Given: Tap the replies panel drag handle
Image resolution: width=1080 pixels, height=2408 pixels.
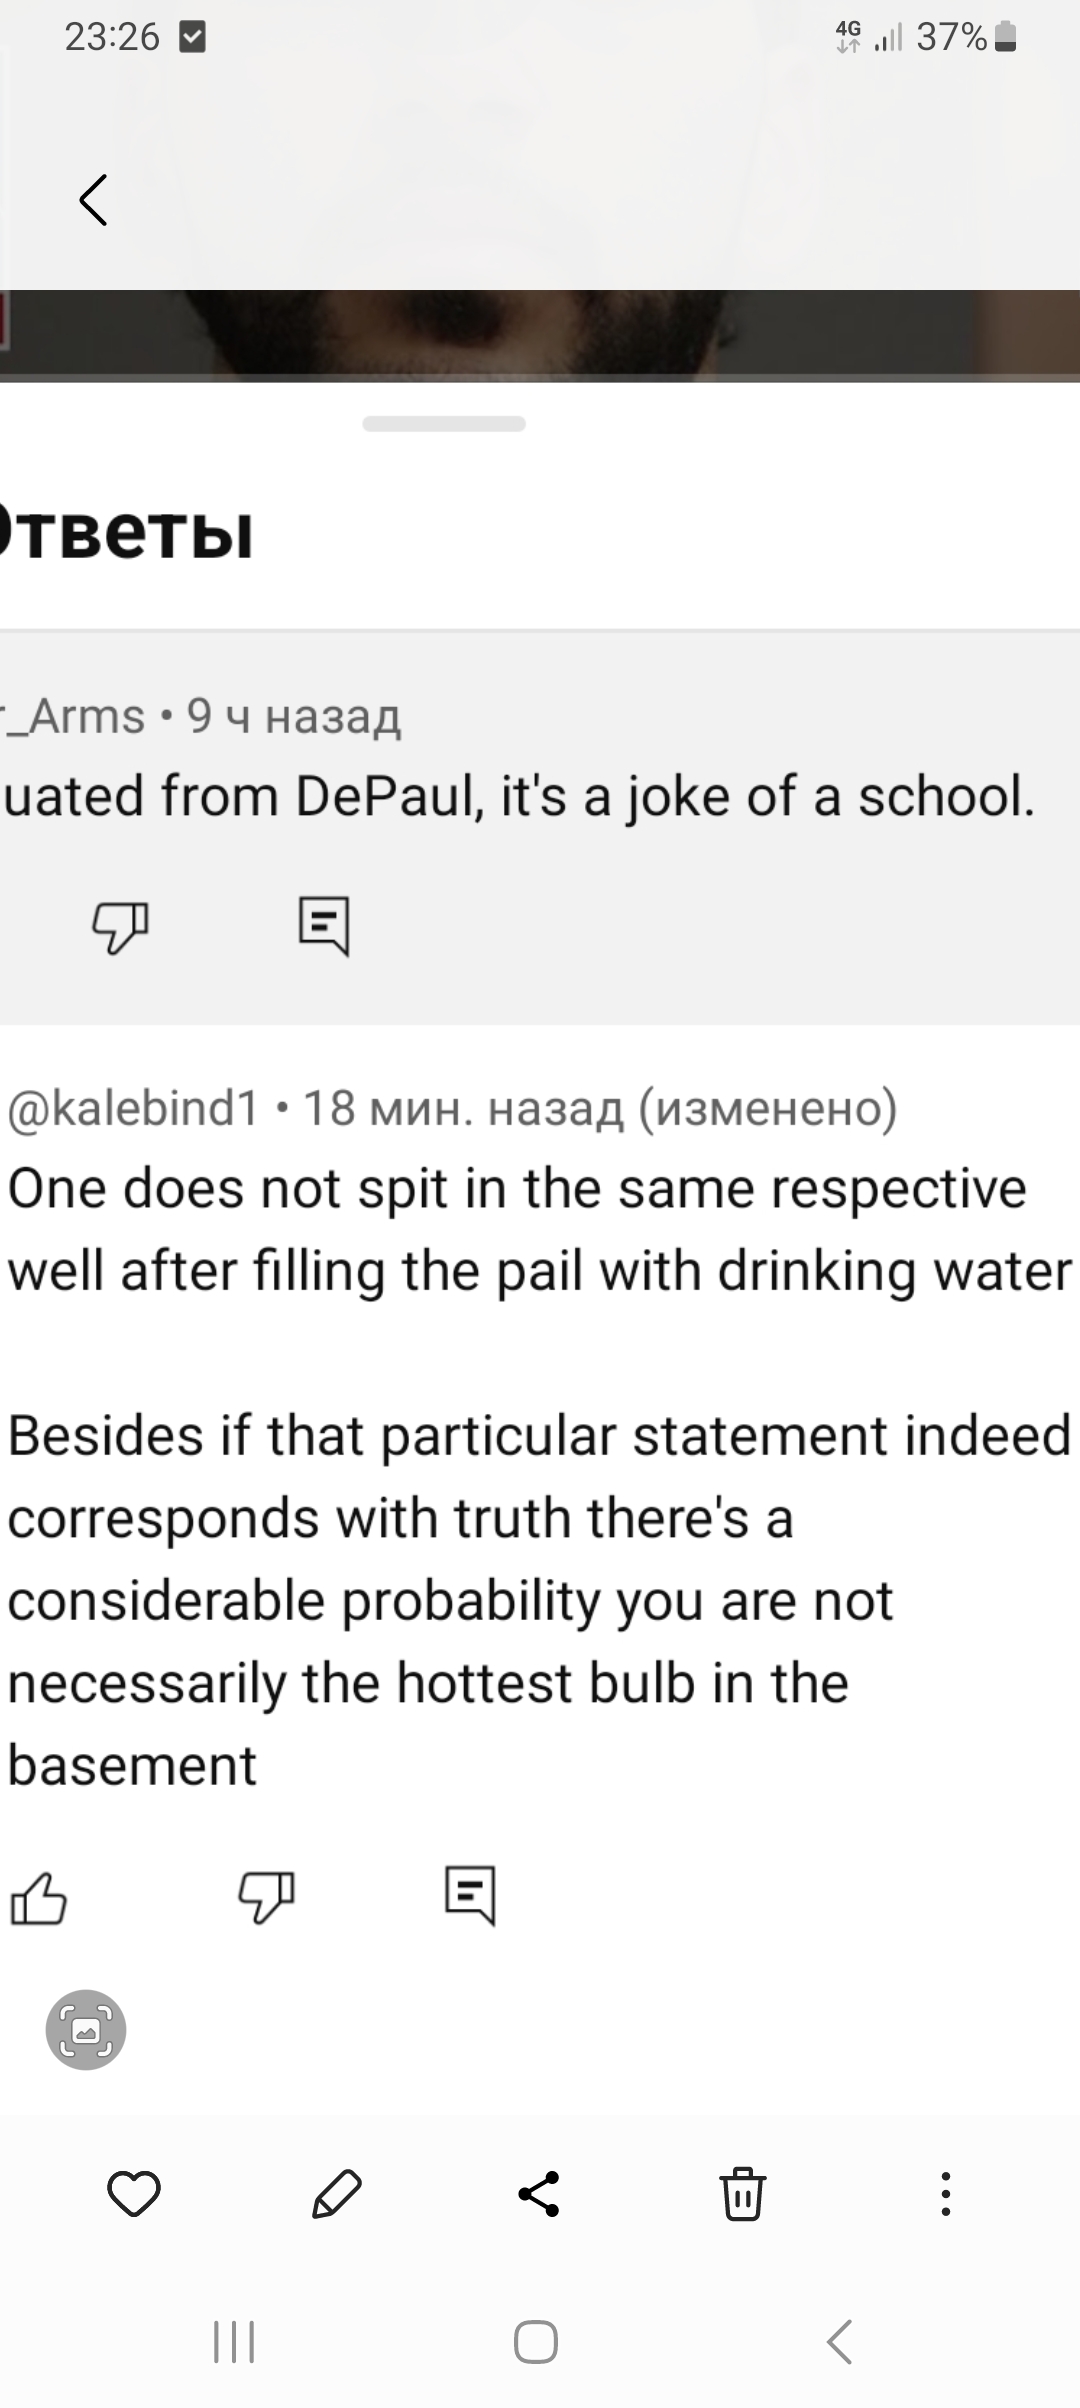Looking at the screenshot, I should coord(444,424).
